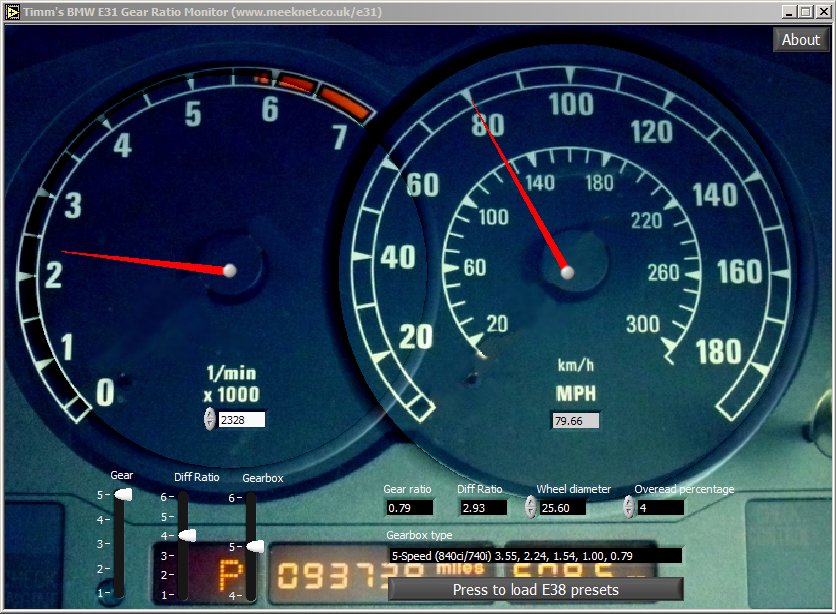Click the Gear slider label
836x614 pixels.
122,475
